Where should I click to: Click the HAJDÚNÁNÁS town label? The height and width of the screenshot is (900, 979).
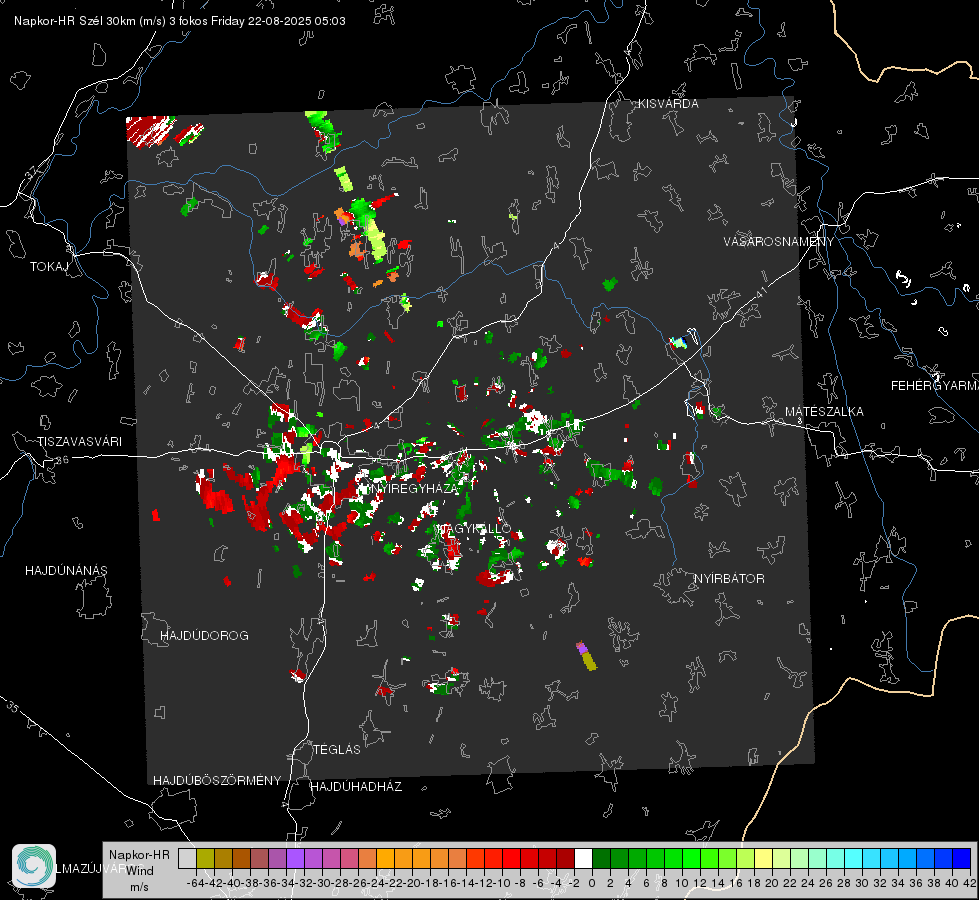(66, 571)
